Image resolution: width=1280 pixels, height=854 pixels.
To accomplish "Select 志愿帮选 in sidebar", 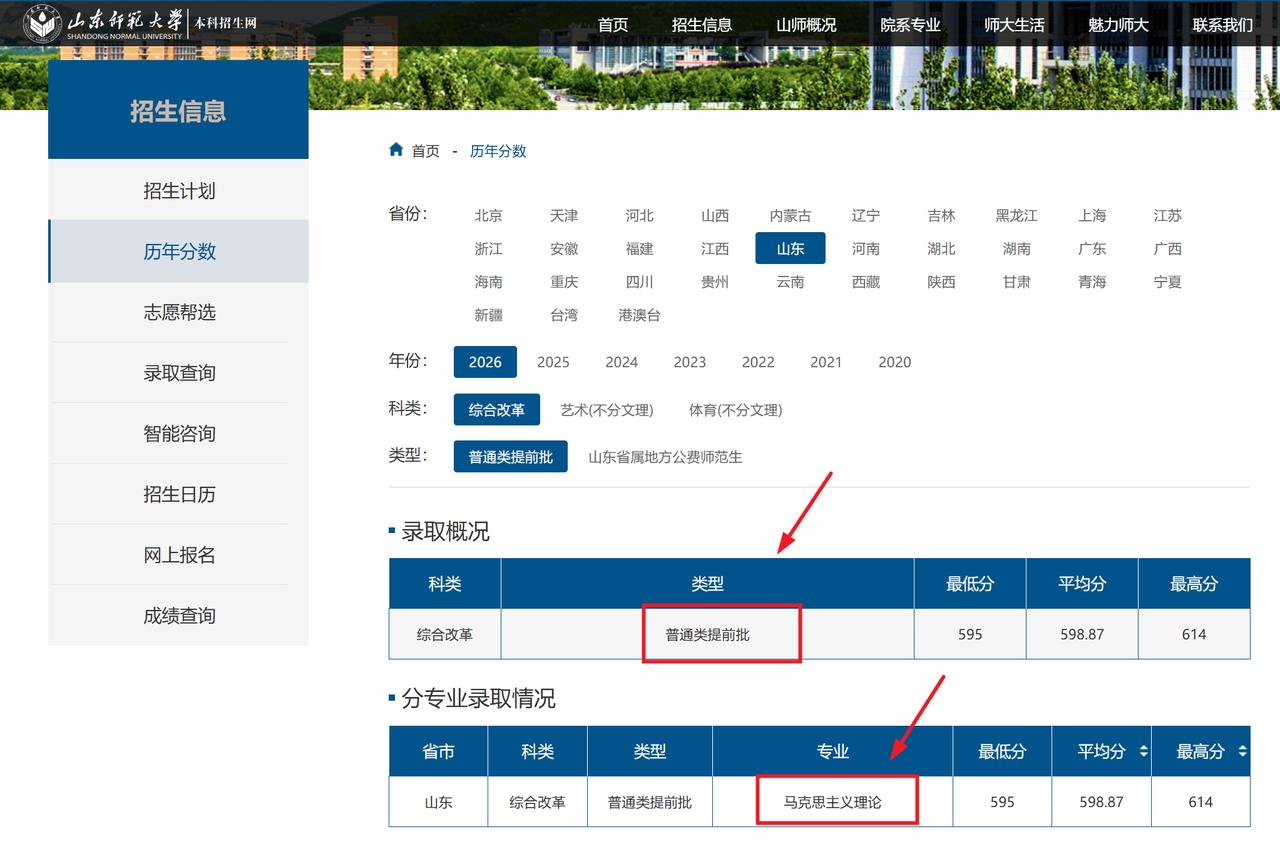I will [179, 312].
